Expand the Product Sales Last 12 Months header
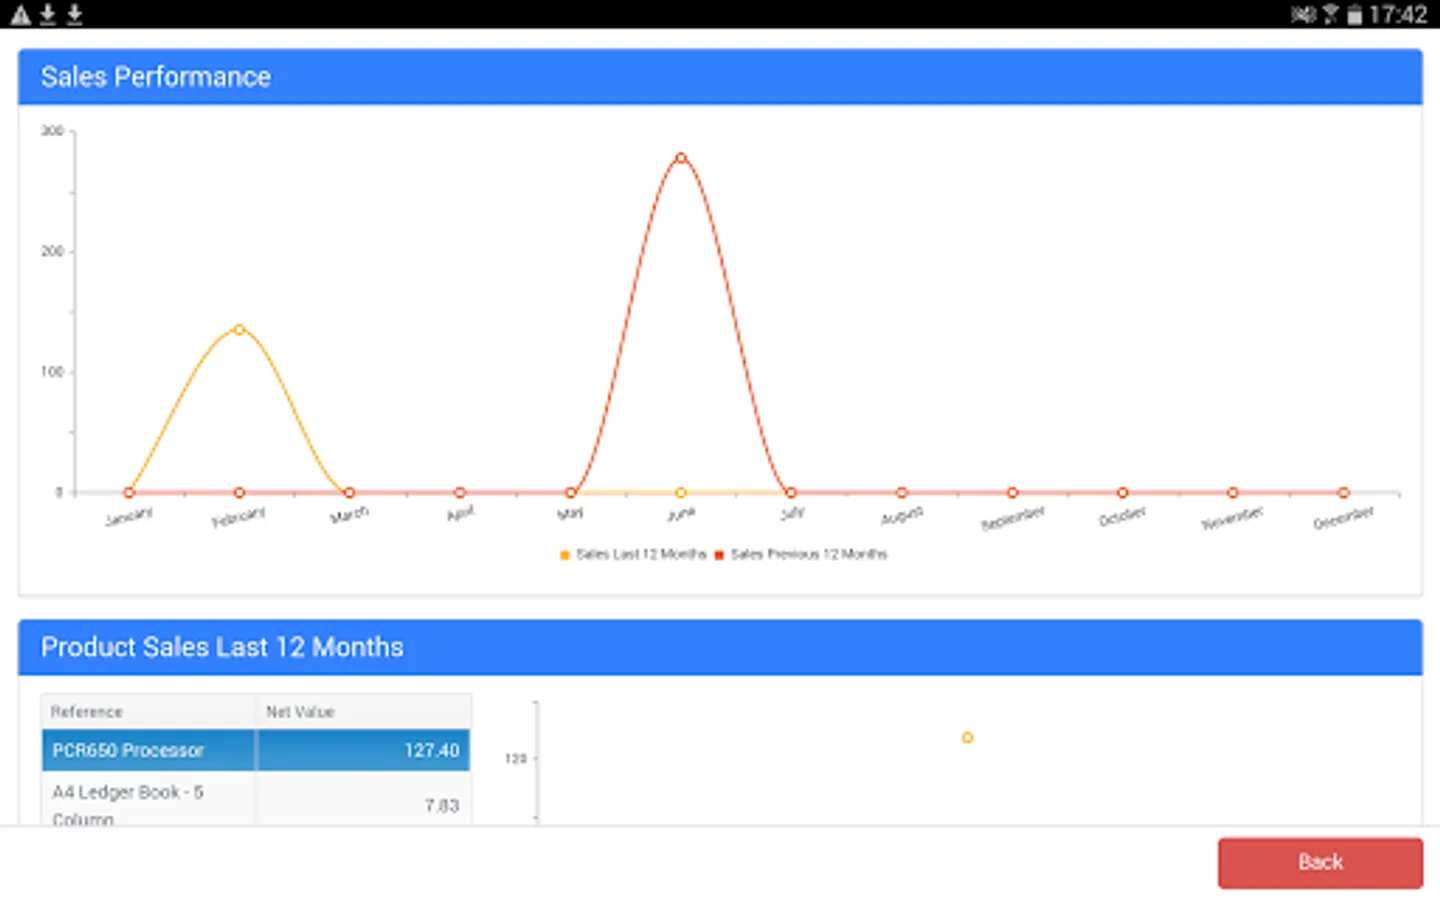Viewport: 1440px width, 900px height. point(221,647)
